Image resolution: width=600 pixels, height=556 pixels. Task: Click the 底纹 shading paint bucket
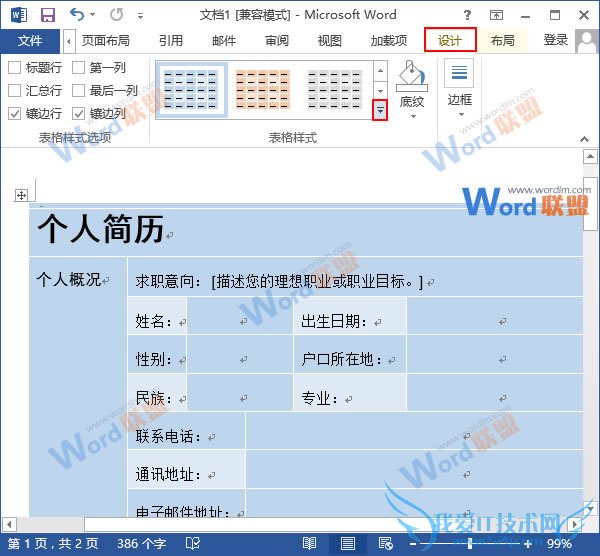coord(411,76)
